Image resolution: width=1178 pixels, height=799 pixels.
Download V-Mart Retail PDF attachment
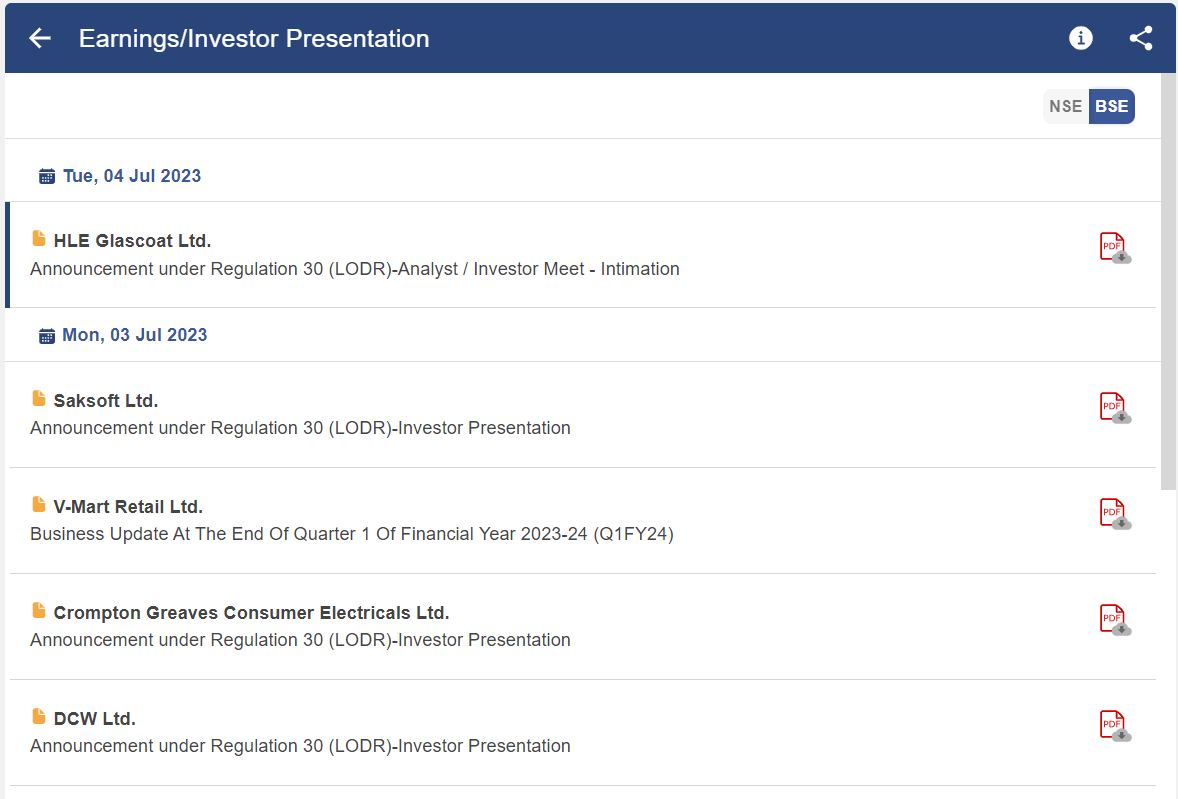(x=1115, y=514)
